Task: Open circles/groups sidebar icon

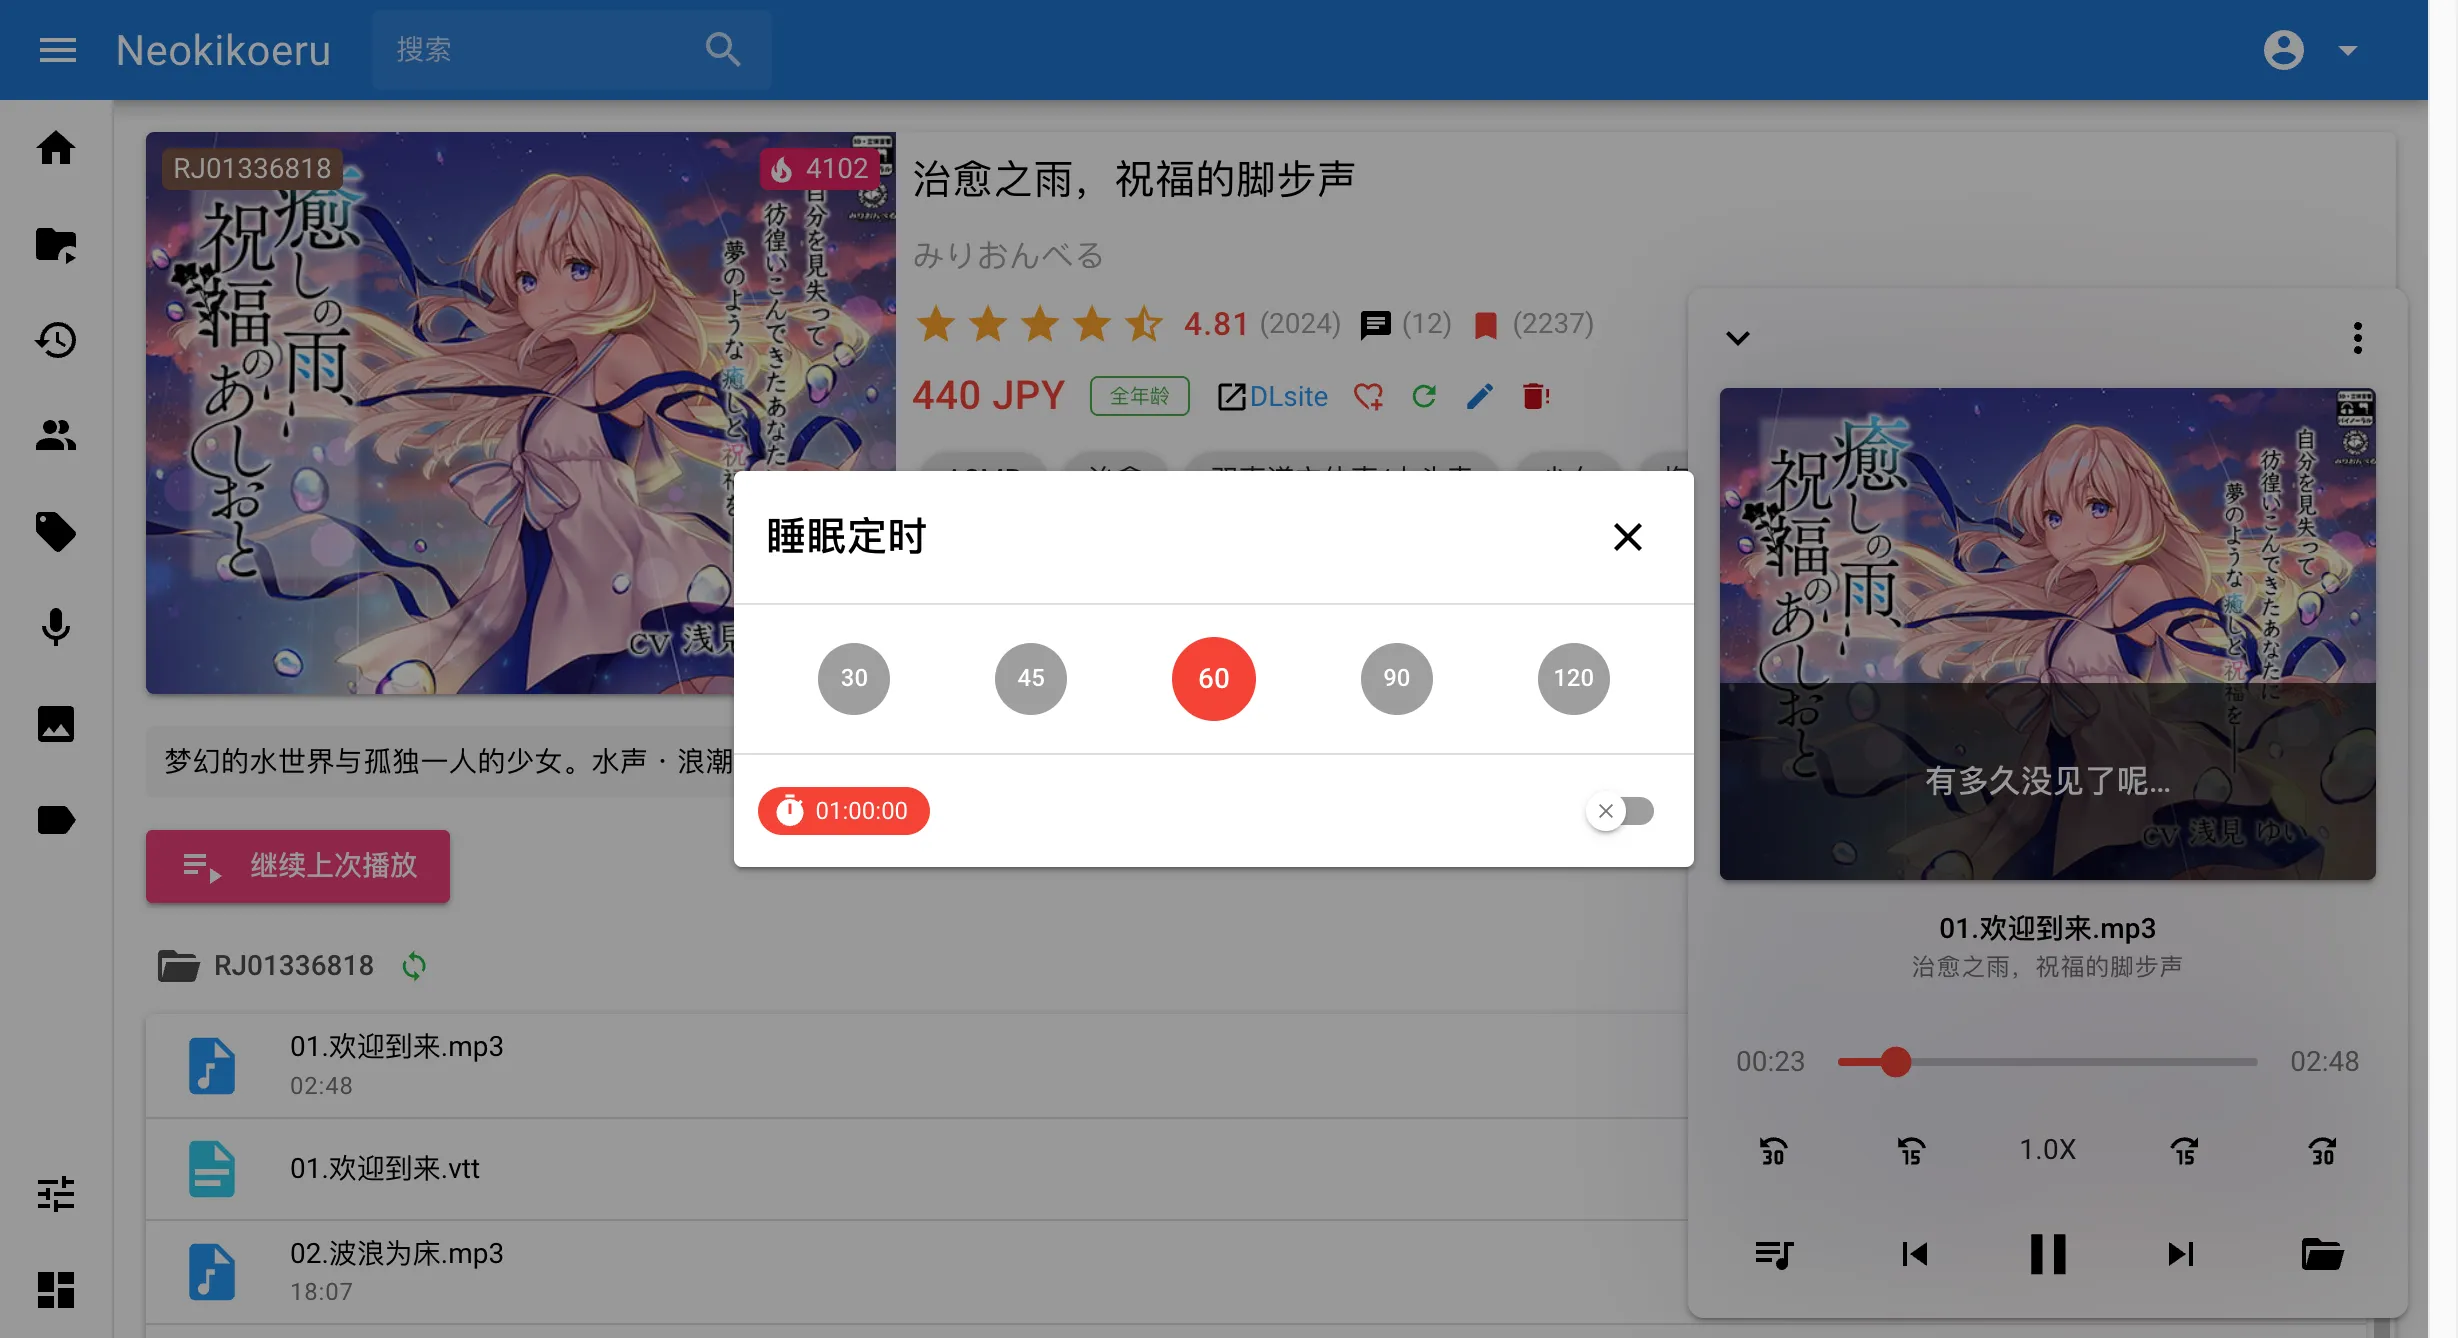Action: click(x=56, y=436)
